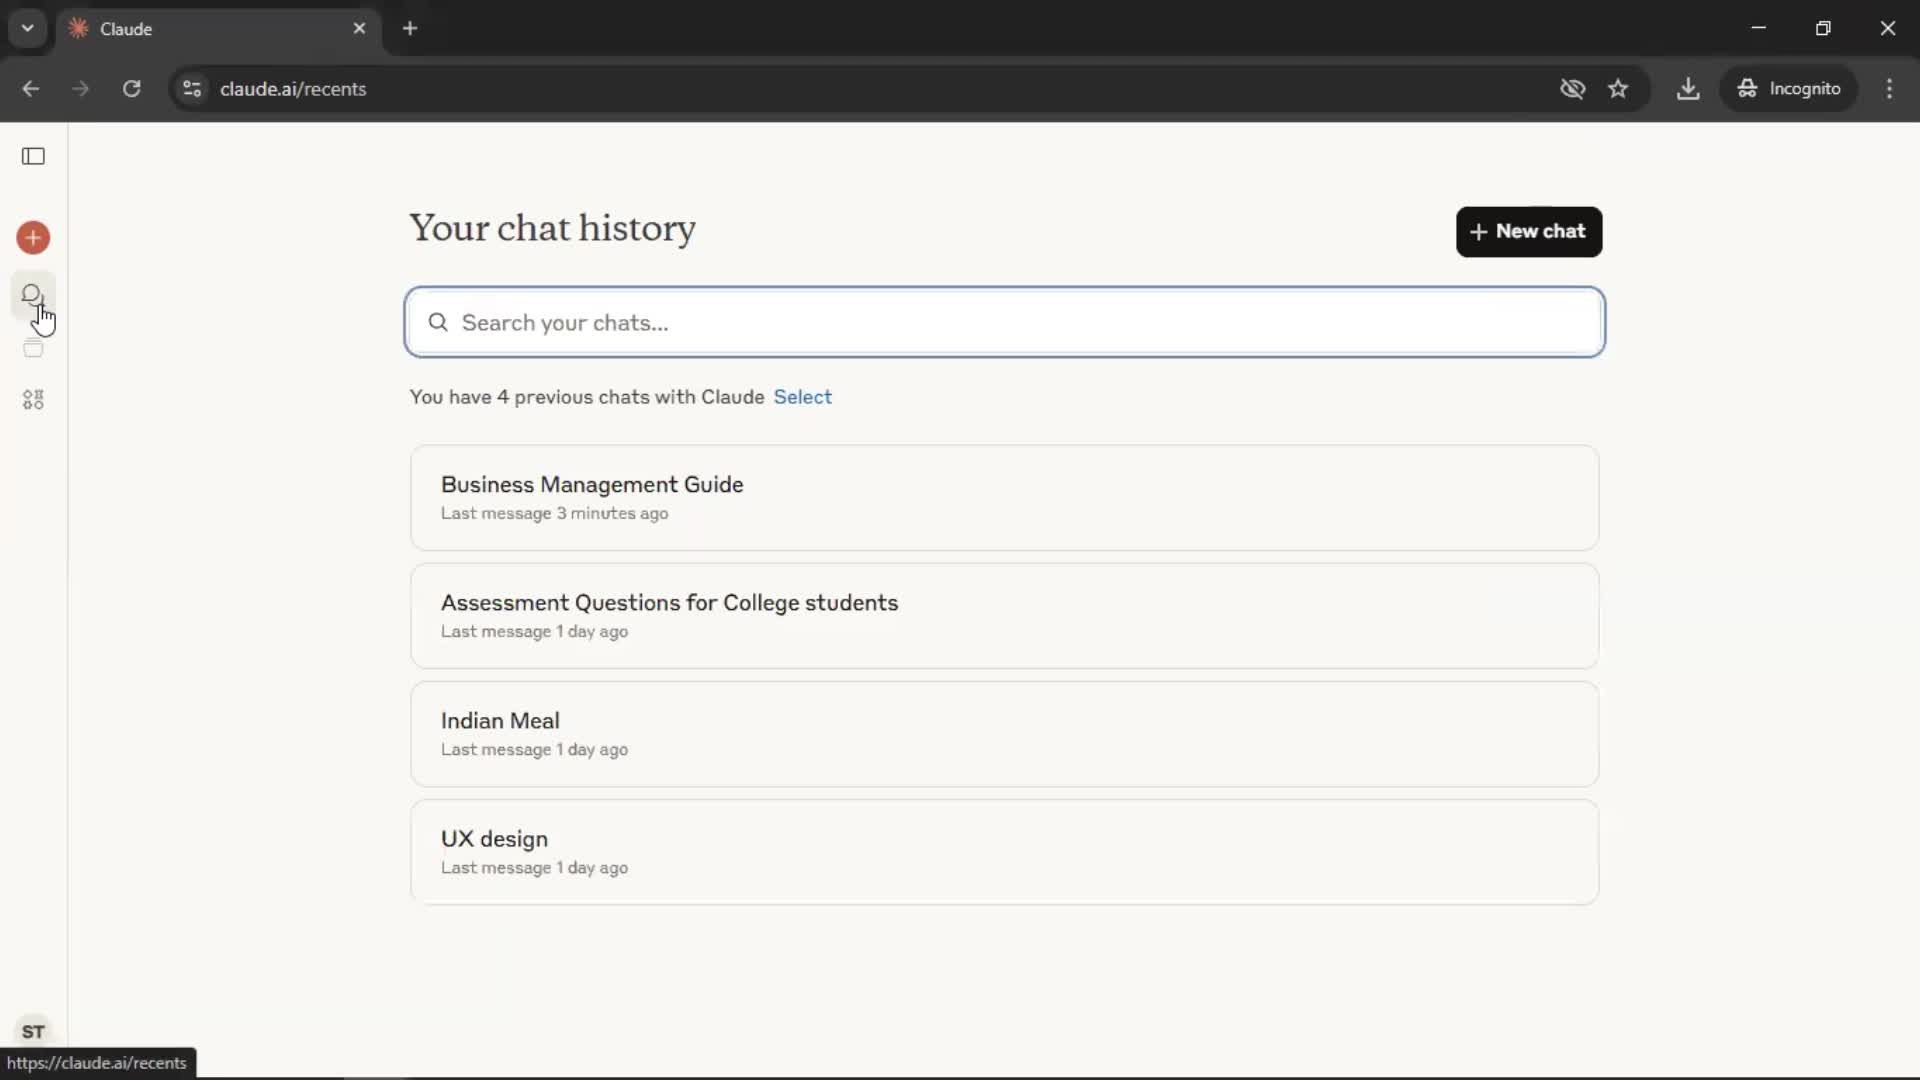
Task: Click Last message 3 minutes ago text
Action: point(554,513)
